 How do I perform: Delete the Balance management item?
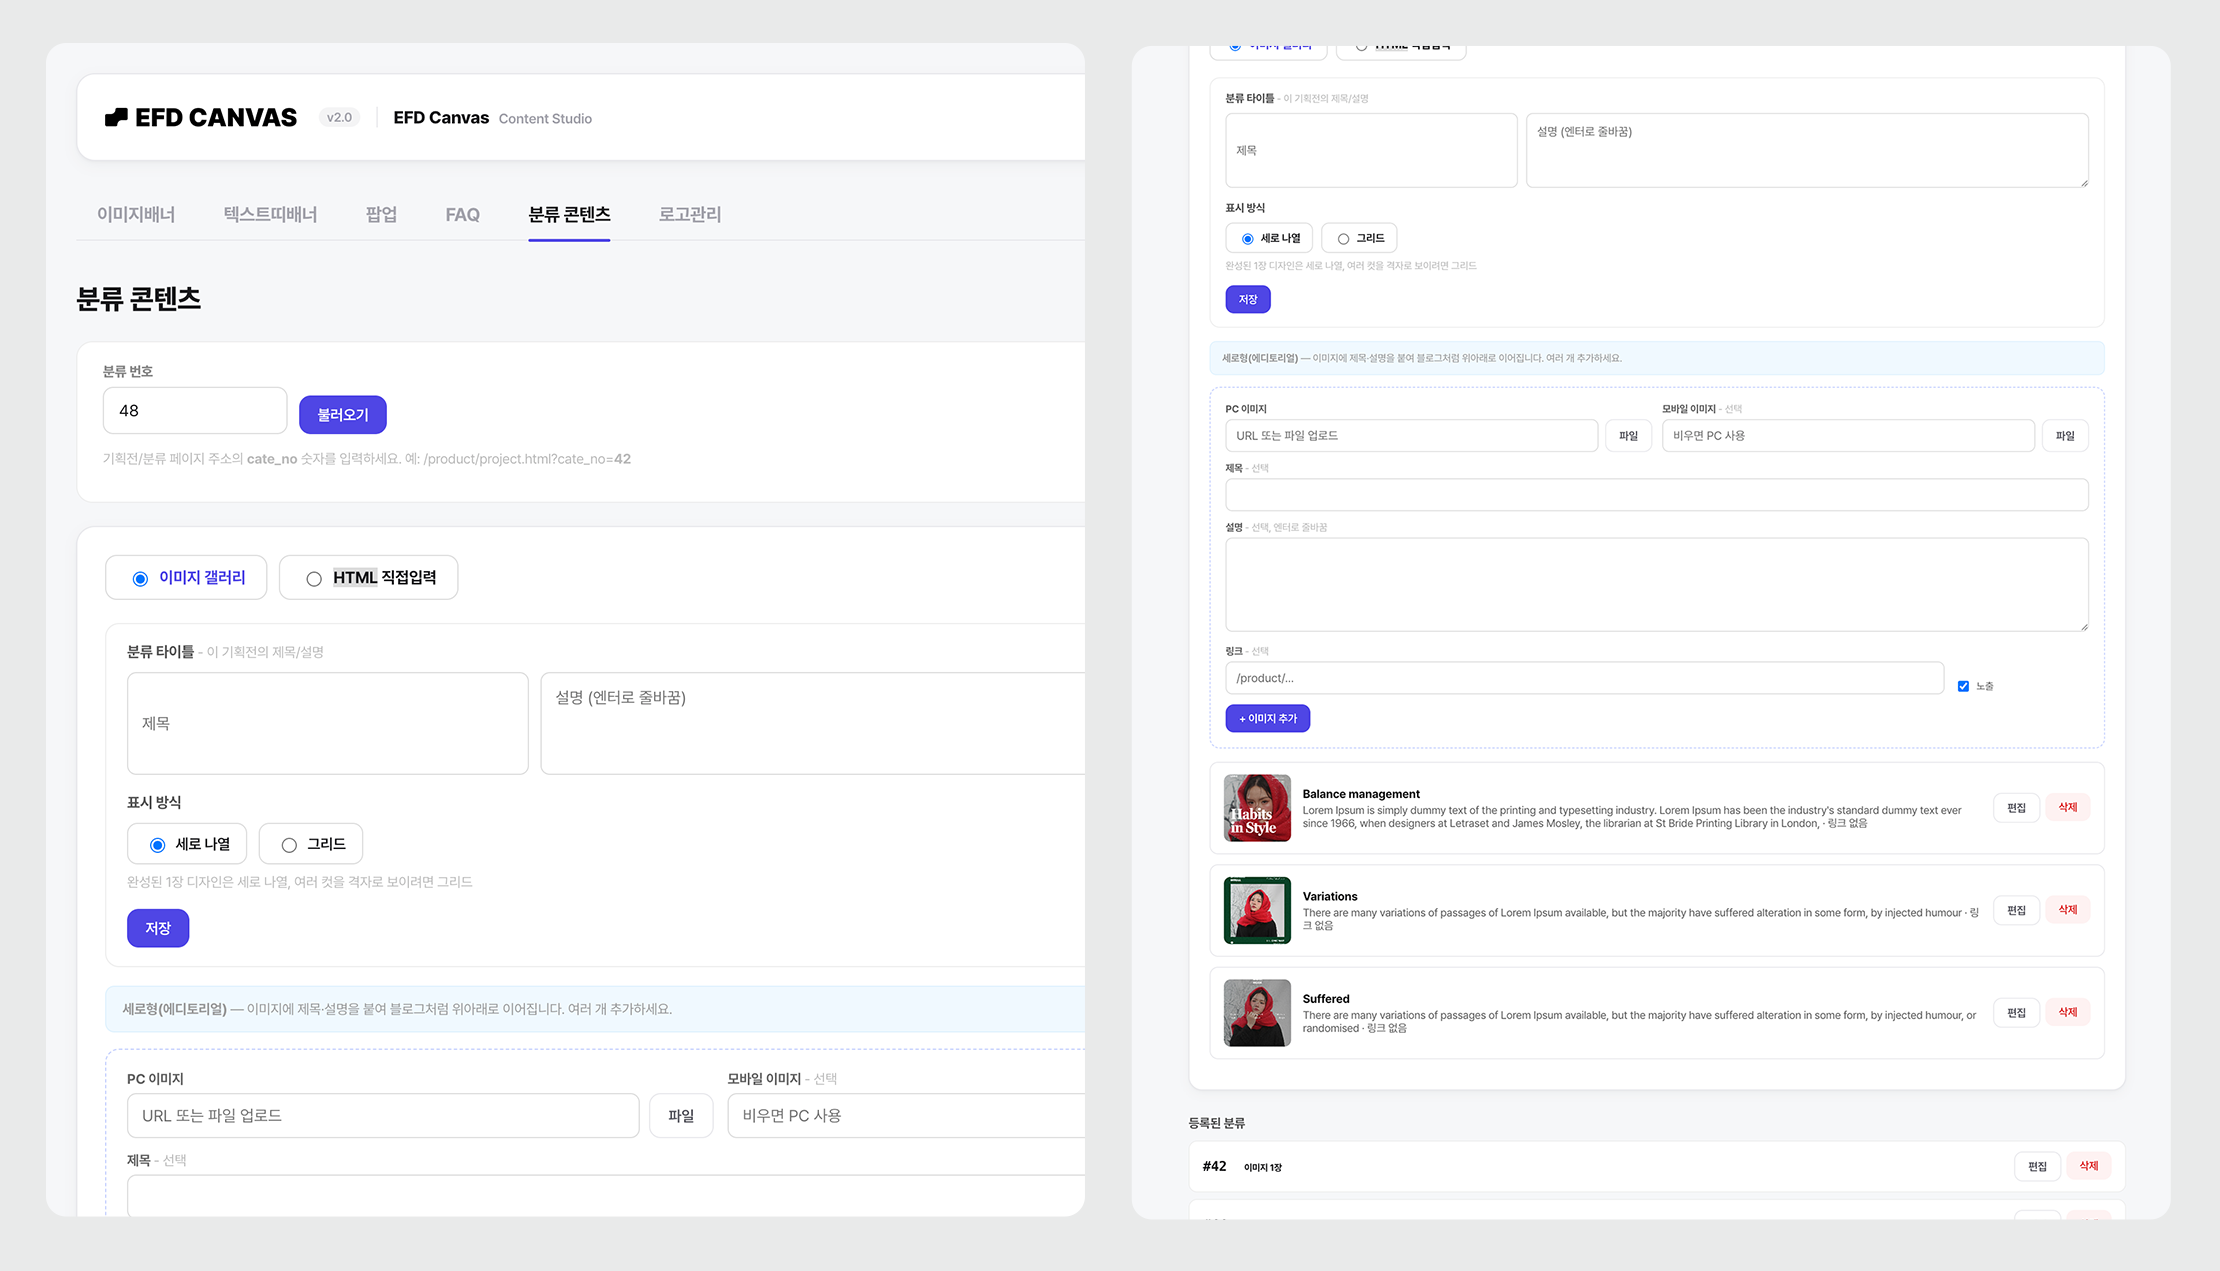click(2067, 807)
